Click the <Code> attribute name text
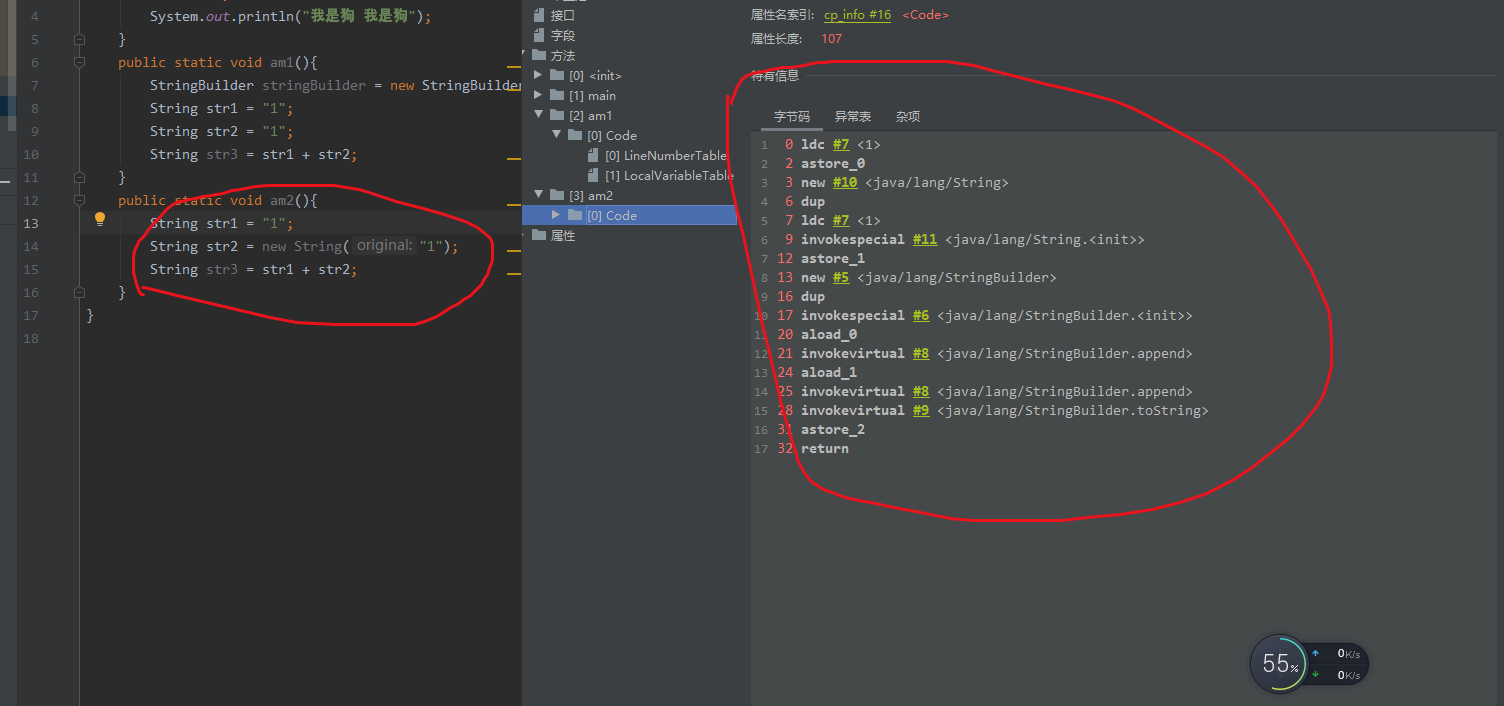The width and height of the screenshot is (1504, 706). (925, 15)
